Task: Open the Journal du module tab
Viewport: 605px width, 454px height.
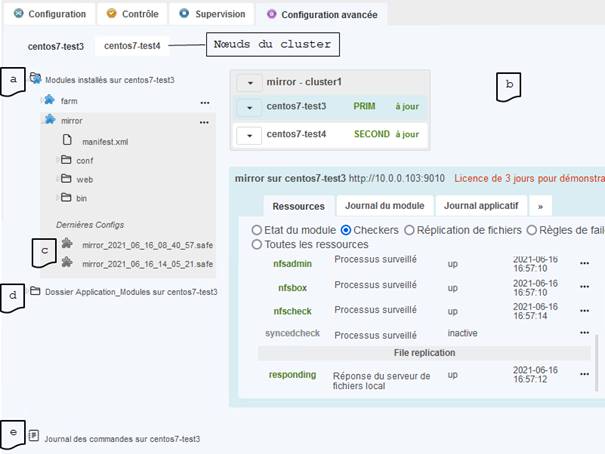Action: tap(385, 206)
